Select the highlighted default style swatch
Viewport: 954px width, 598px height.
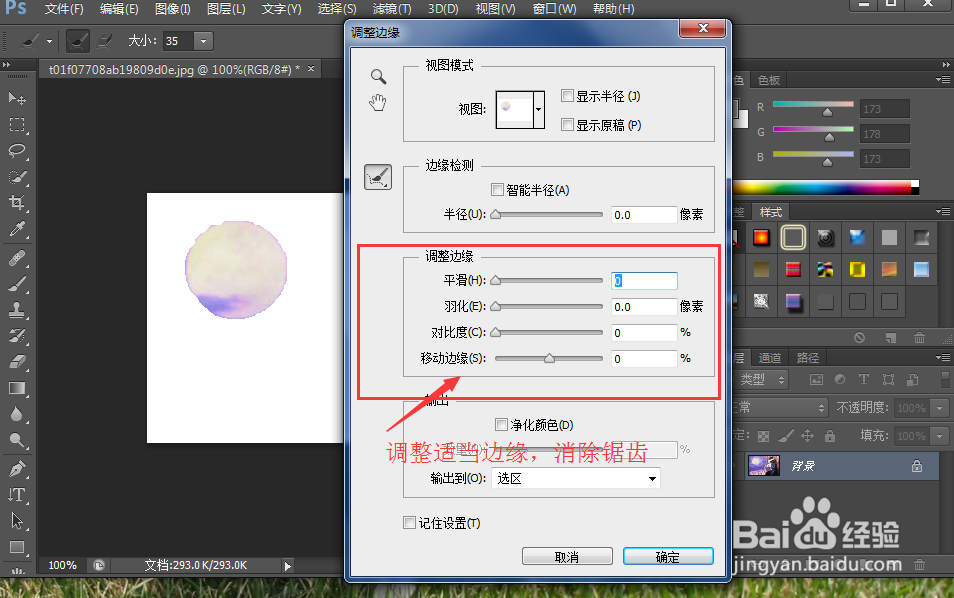tap(793, 237)
